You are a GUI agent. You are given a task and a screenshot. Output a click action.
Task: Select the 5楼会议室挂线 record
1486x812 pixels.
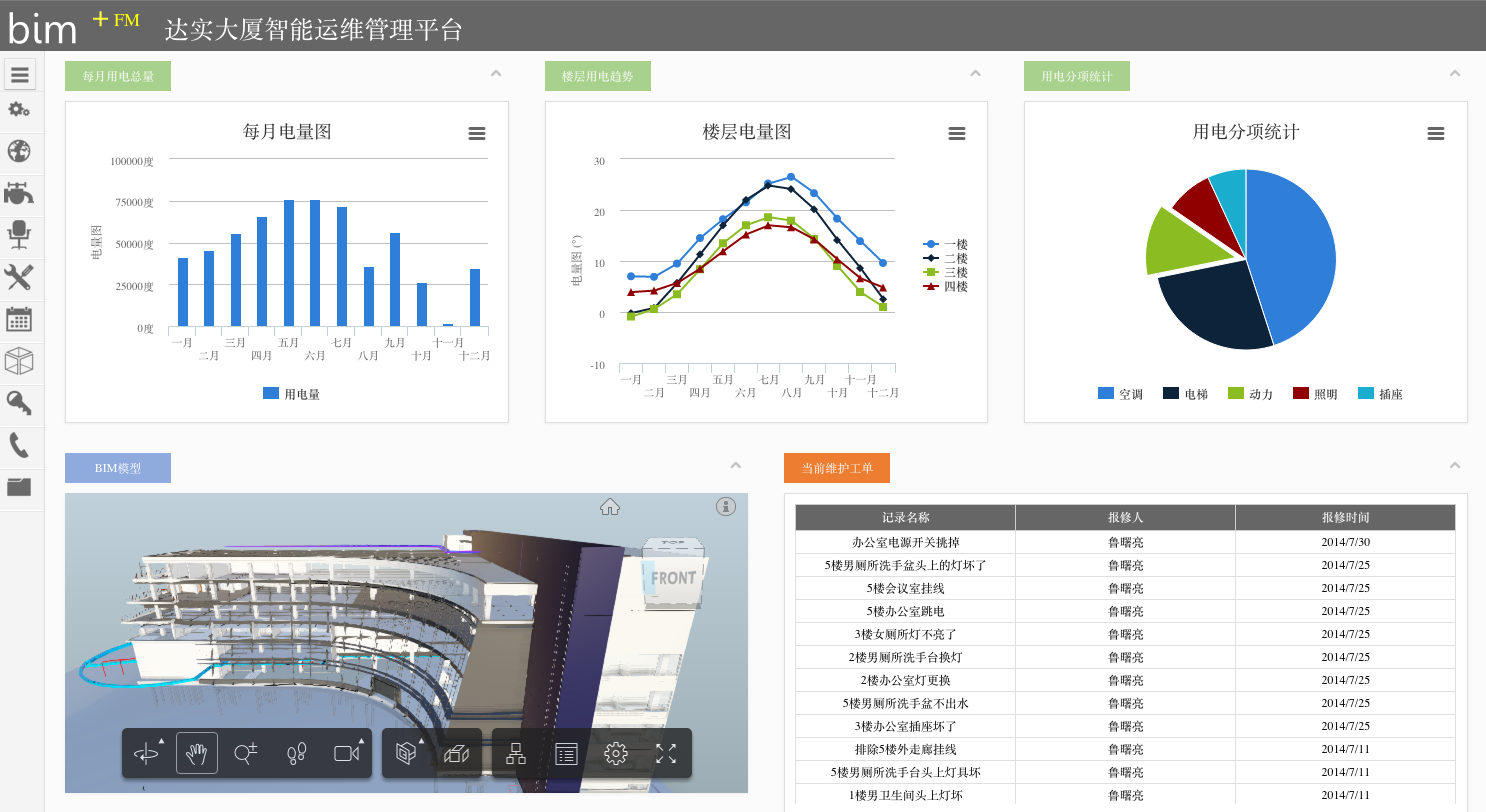click(906, 588)
